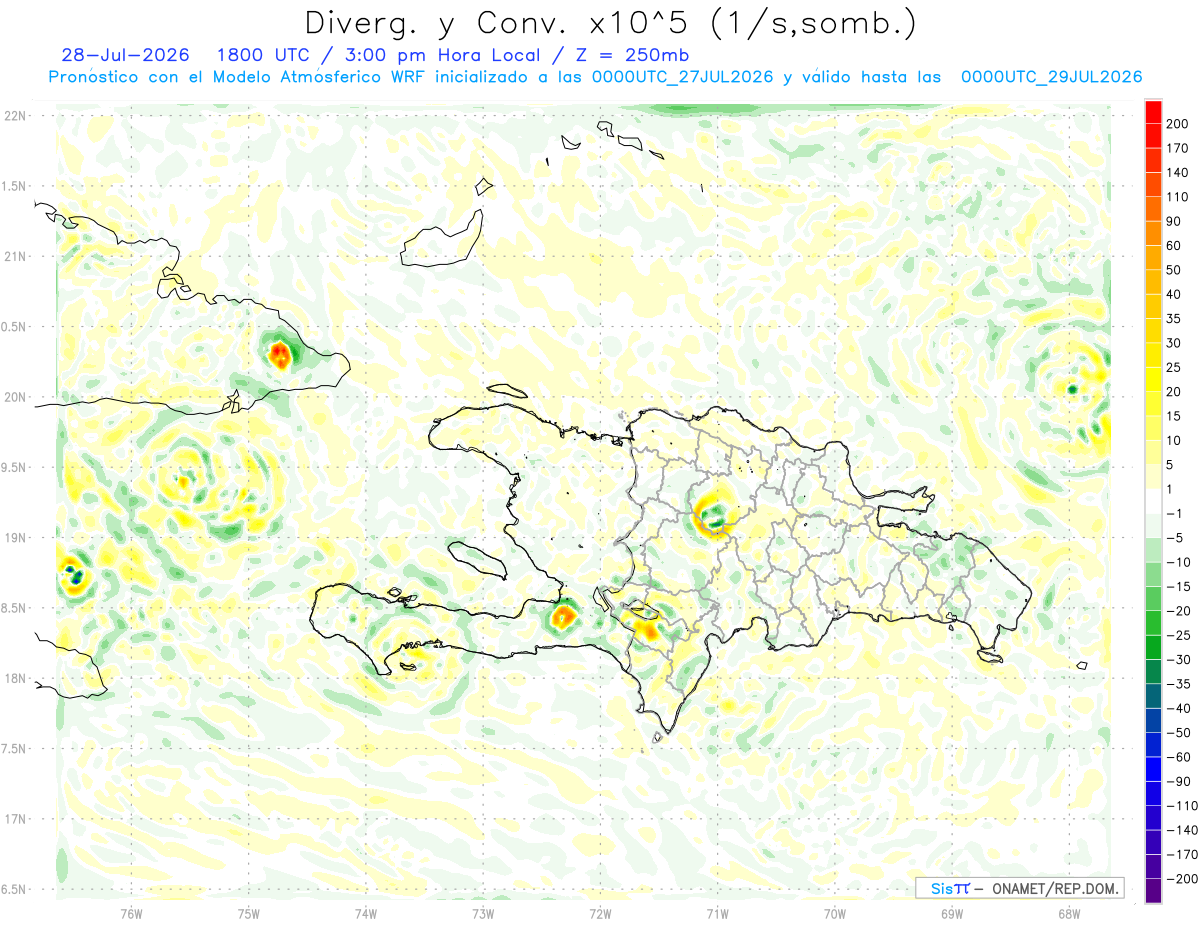Click the '-10' value on the color scale
The image size is (1200, 927).
(x=1179, y=562)
